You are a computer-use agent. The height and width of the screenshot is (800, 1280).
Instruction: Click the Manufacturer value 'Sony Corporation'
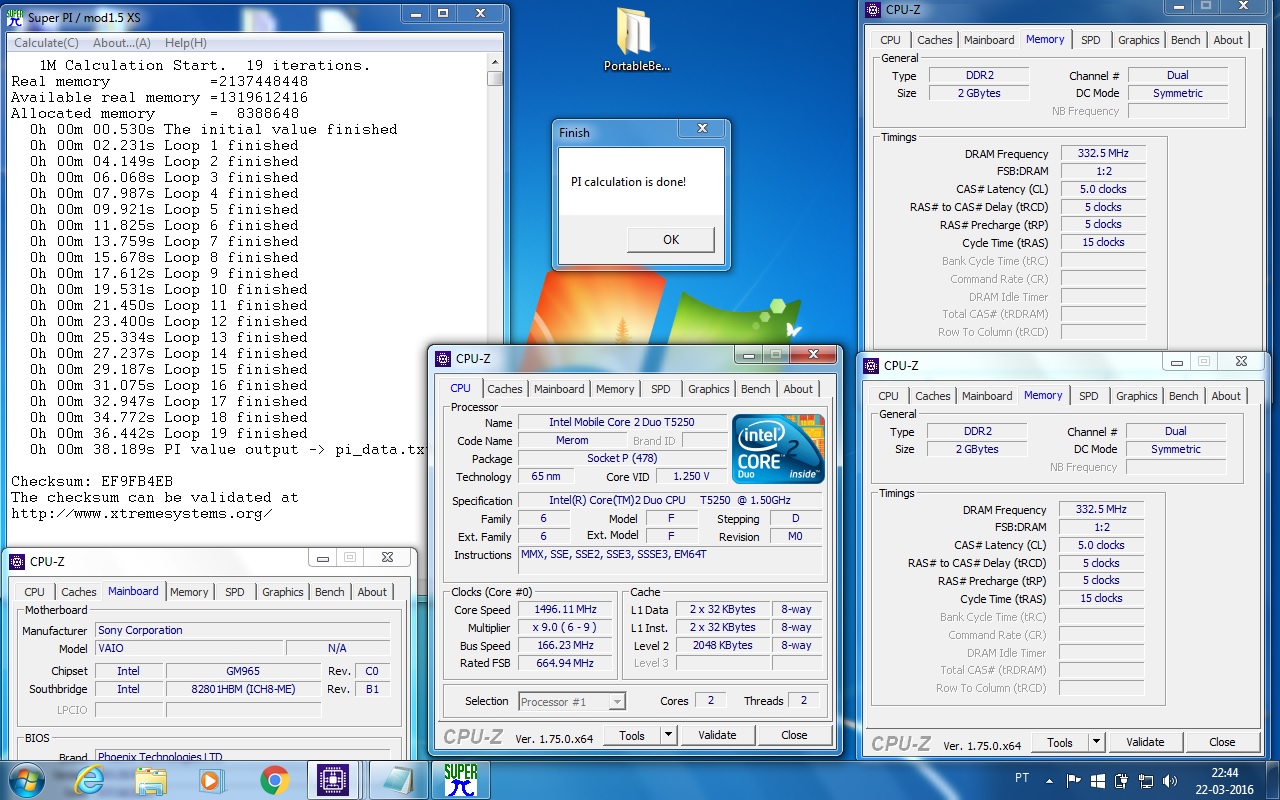[x=243, y=631]
